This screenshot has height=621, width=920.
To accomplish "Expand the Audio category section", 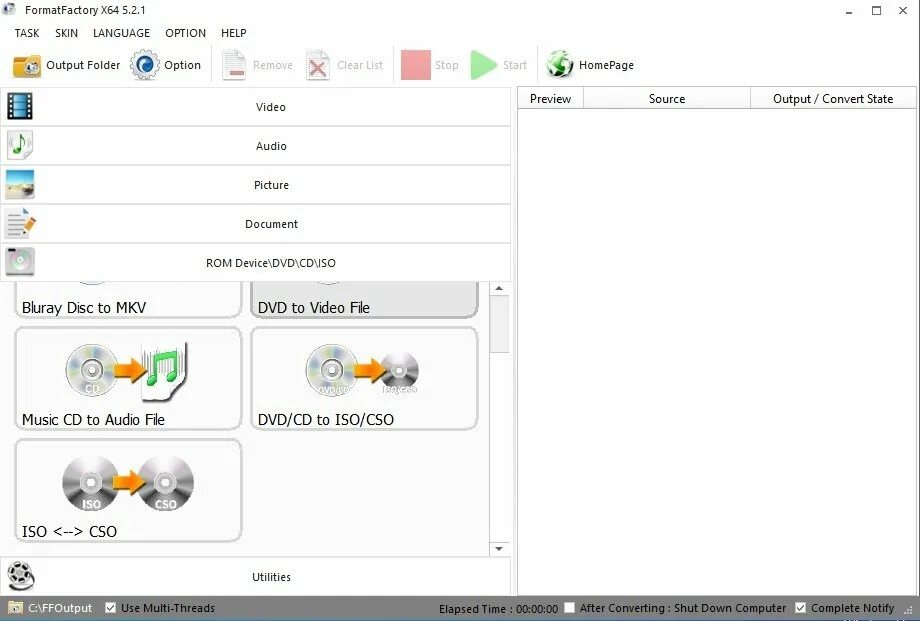I will pyautogui.click(x=256, y=146).
